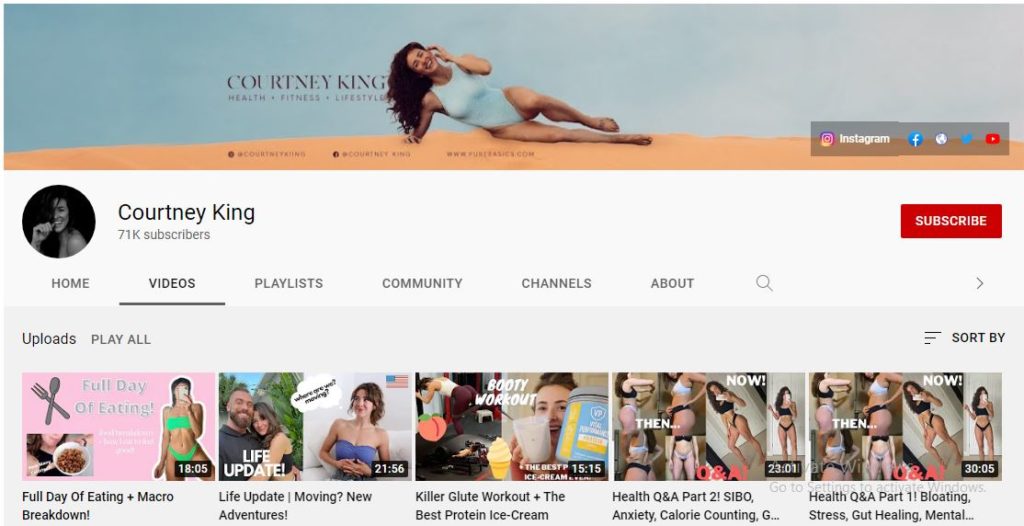The height and width of the screenshot is (526, 1024).
Task: Click the Courtney King channel avatar
Action: pyautogui.click(x=59, y=222)
